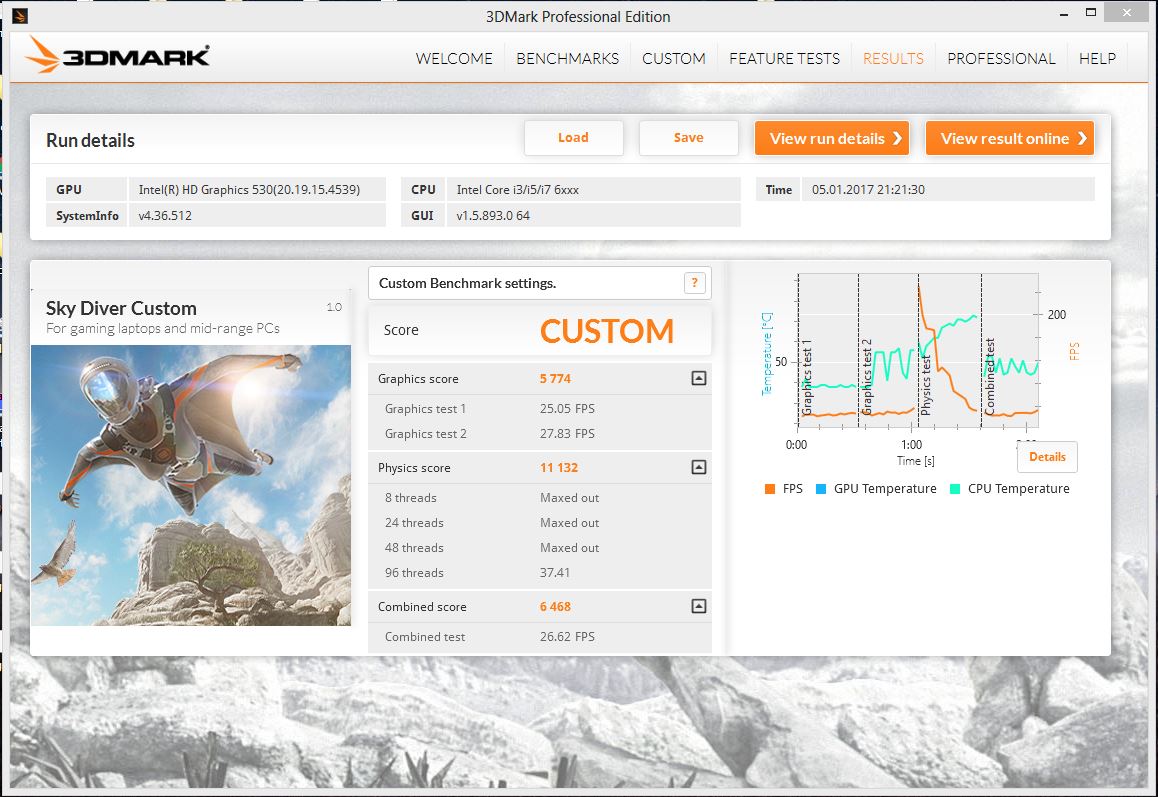Screen dimensions: 1158x797
Task: Click the 3DMark title bar app icon
Action: [20, 16]
